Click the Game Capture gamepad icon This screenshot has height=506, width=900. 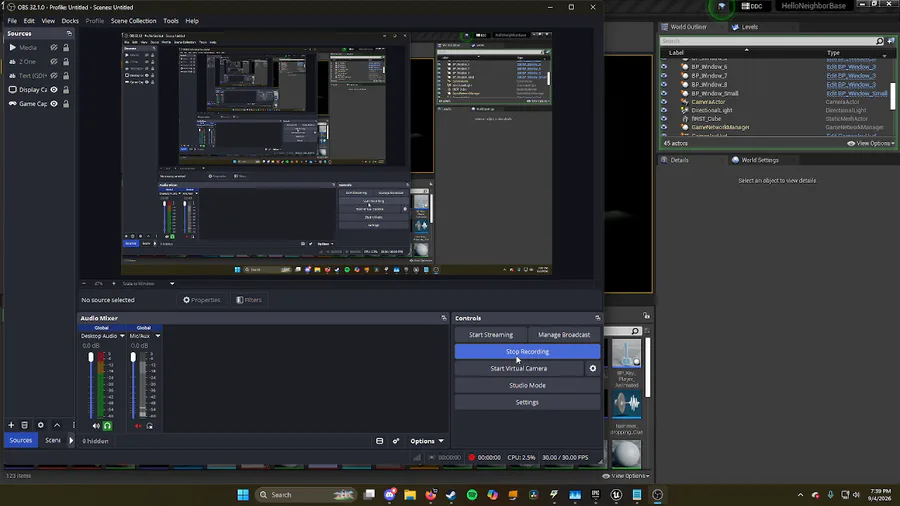(x=13, y=104)
